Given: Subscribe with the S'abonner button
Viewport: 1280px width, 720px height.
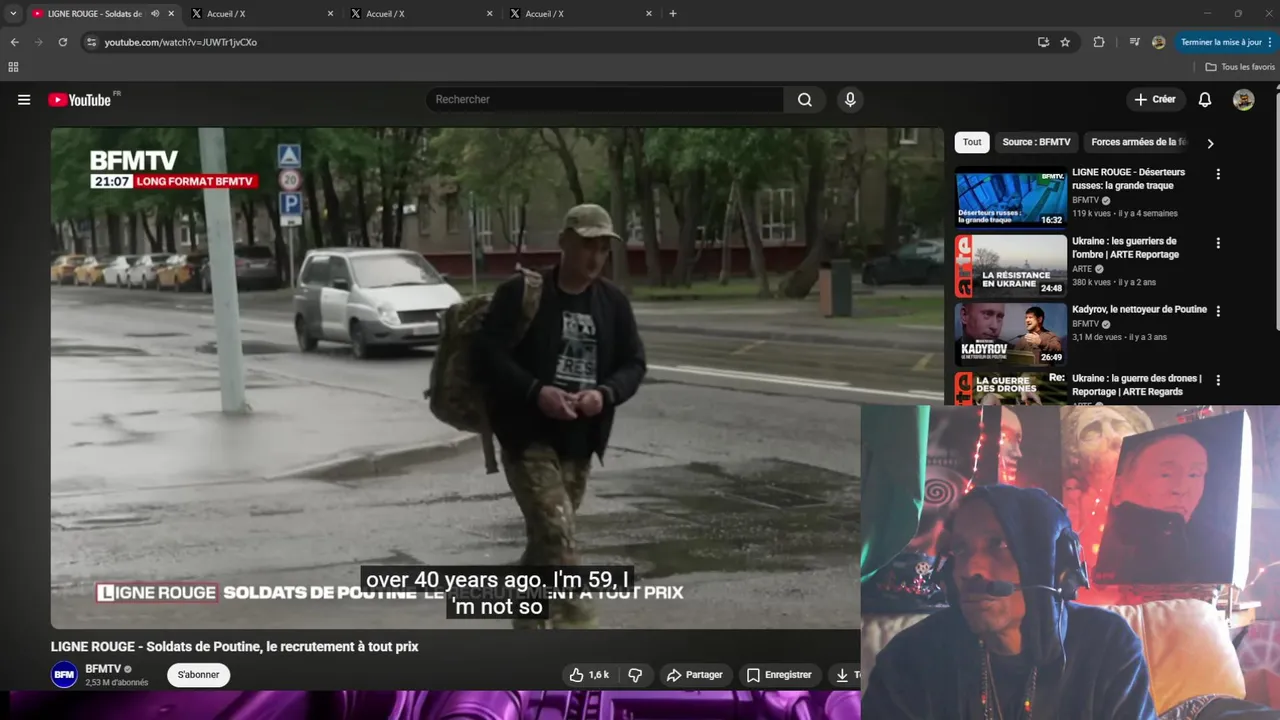Looking at the screenshot, I should (198, 675).
